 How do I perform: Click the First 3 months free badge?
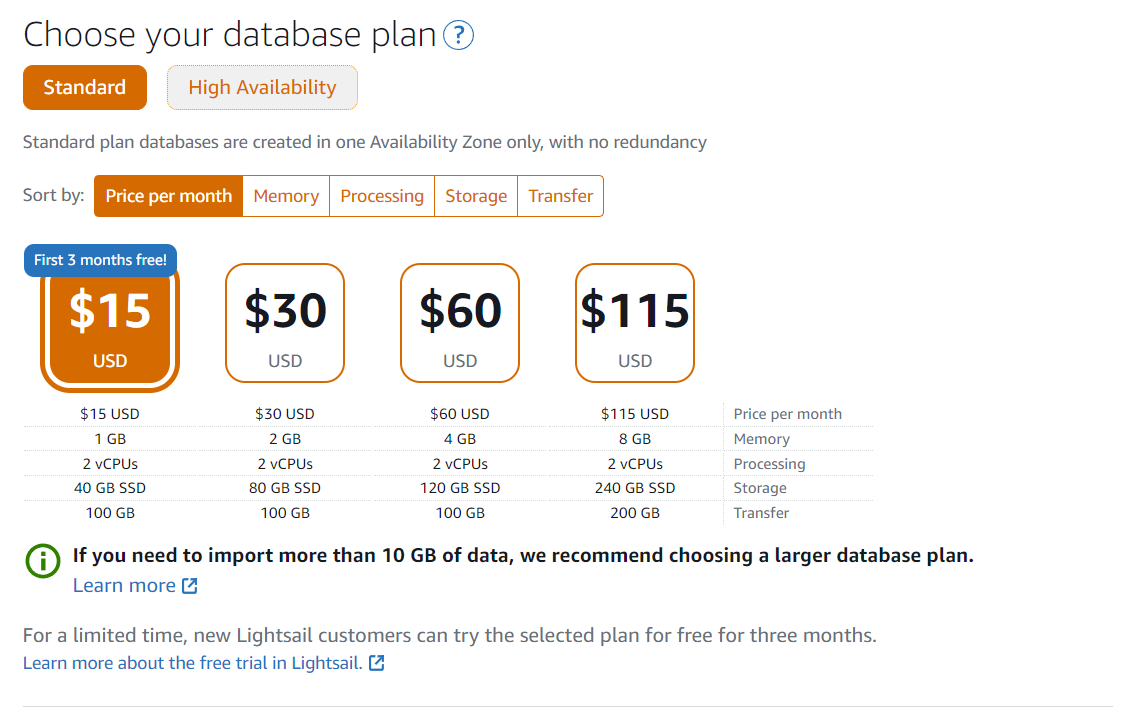click(x=100, y=260)
